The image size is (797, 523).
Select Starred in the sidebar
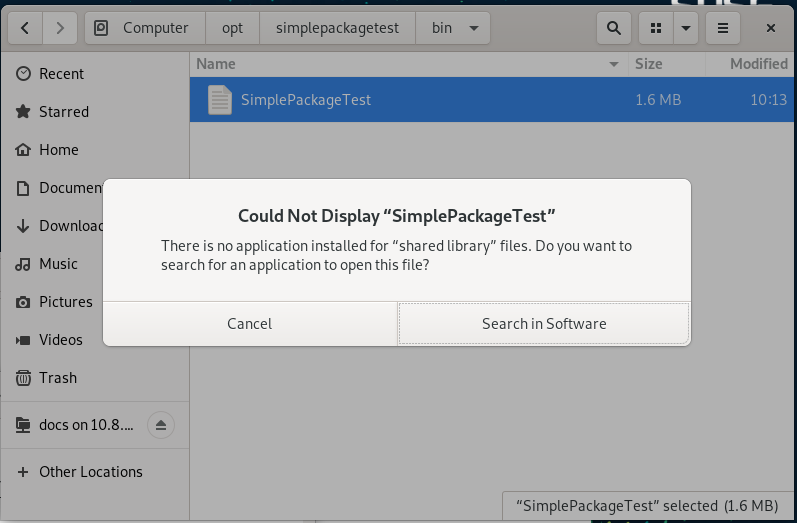63,112
